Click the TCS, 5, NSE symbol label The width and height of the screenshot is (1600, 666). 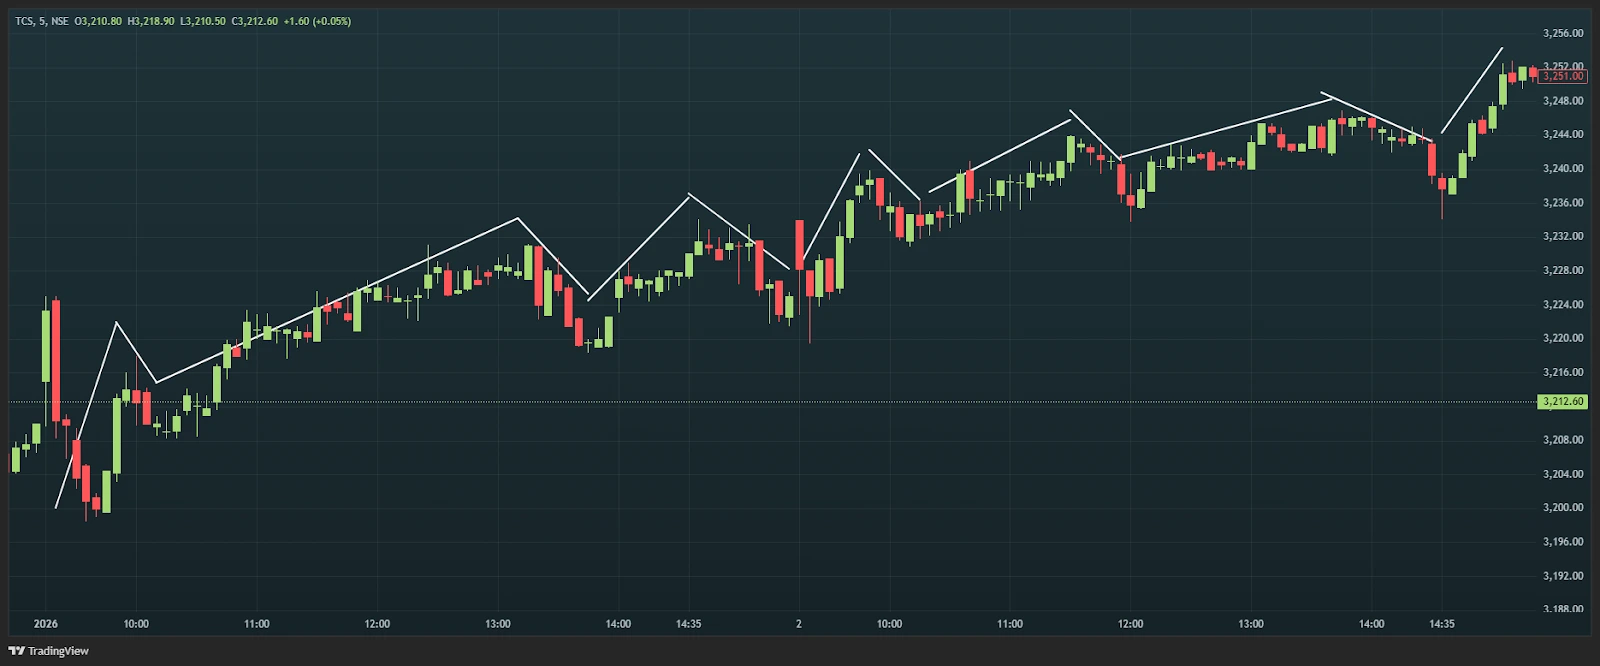(x=42, y=21)
